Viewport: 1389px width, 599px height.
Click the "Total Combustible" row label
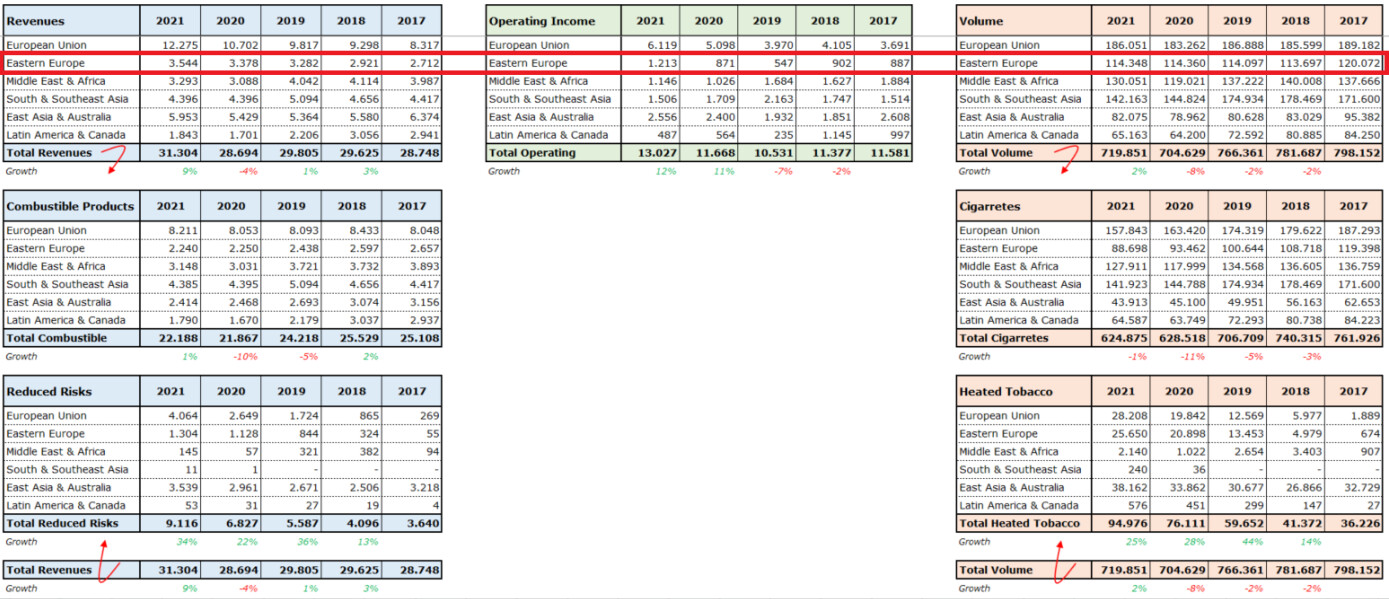pos(55,338)
